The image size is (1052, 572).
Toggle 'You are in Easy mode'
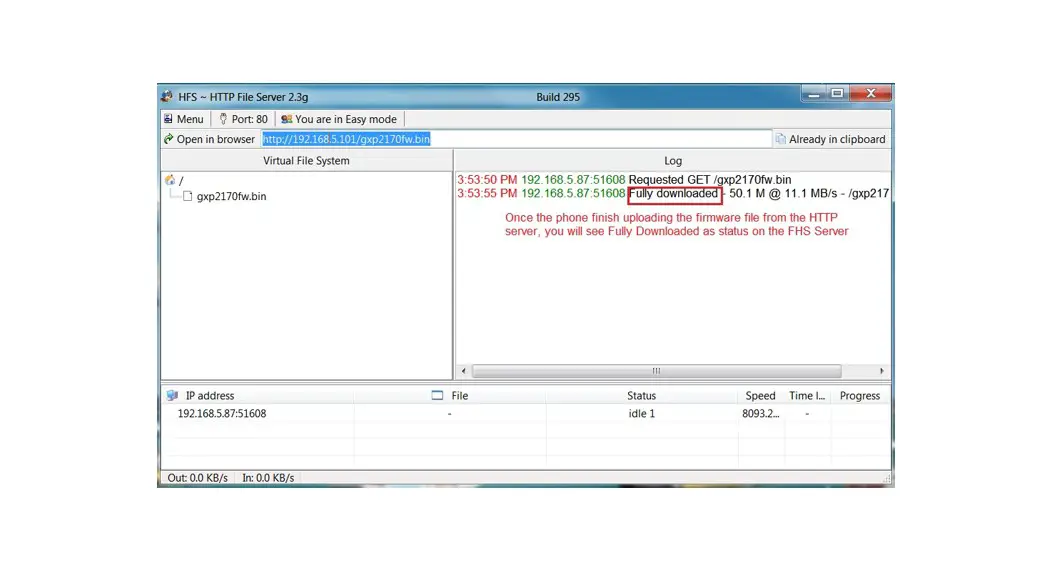[339, 119]
